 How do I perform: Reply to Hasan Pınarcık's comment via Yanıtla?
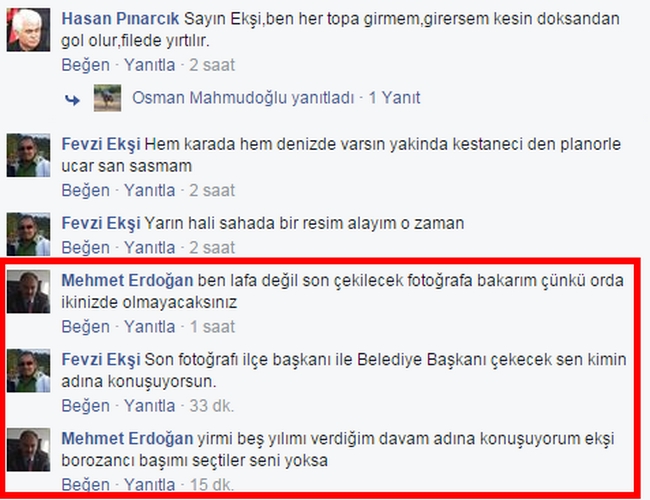pos(150,65)
